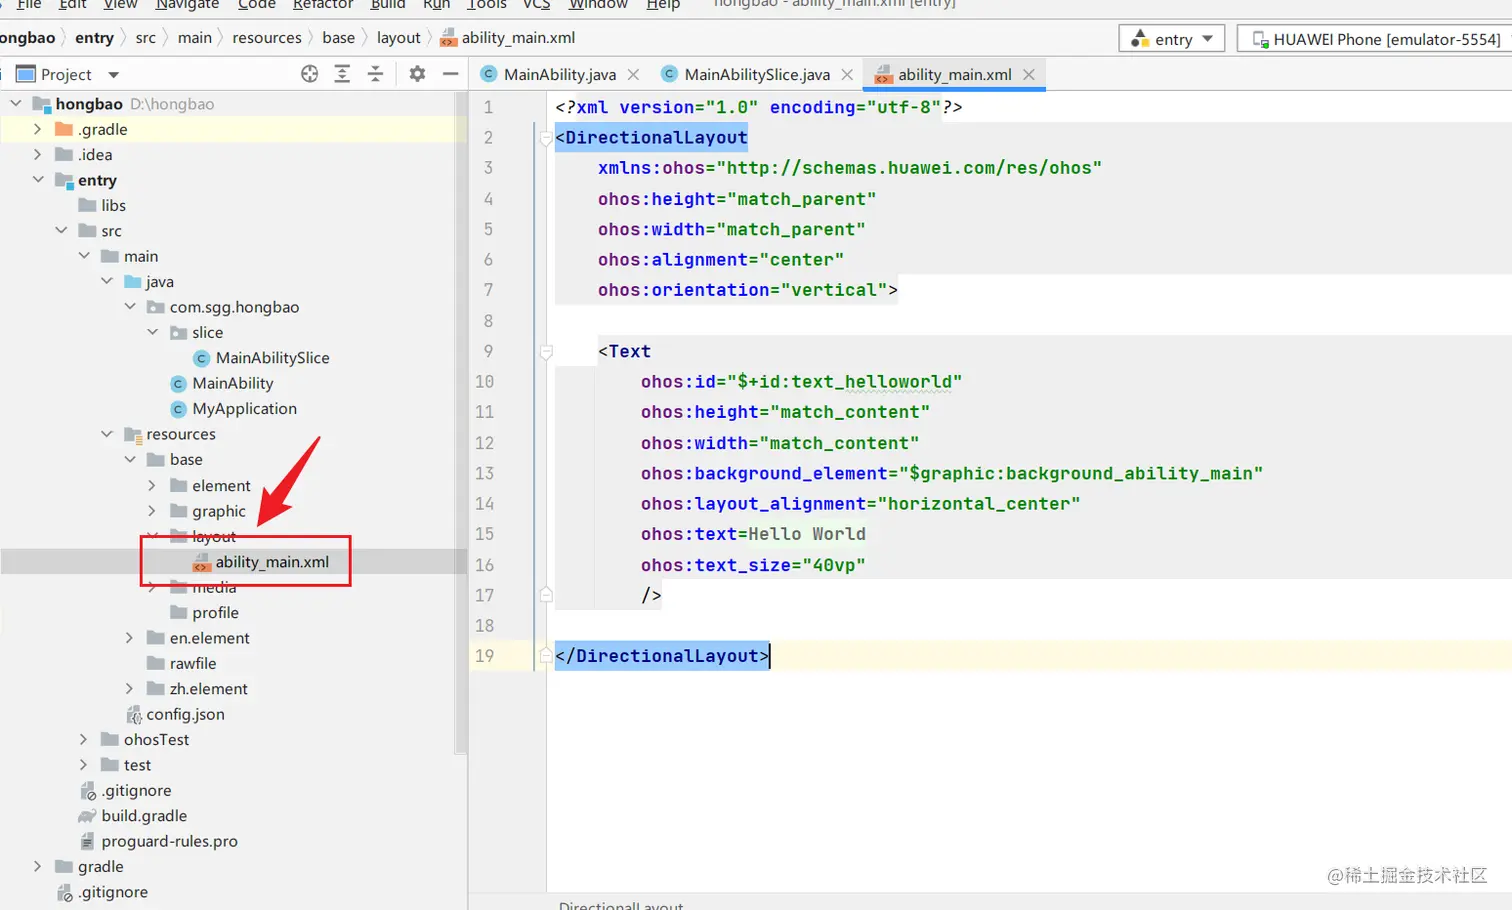This screenshot has width=1512, height=910.
Task: Click fold end marker at line 19
Action: coord(546,656)
